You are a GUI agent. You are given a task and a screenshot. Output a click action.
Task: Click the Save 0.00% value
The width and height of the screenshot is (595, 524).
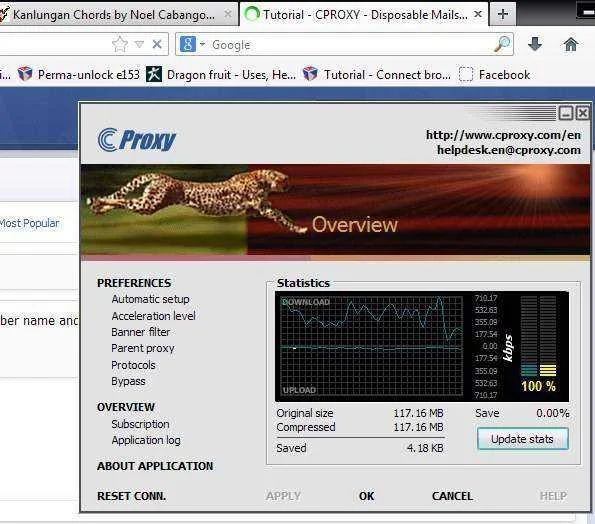tap(552, 413)
